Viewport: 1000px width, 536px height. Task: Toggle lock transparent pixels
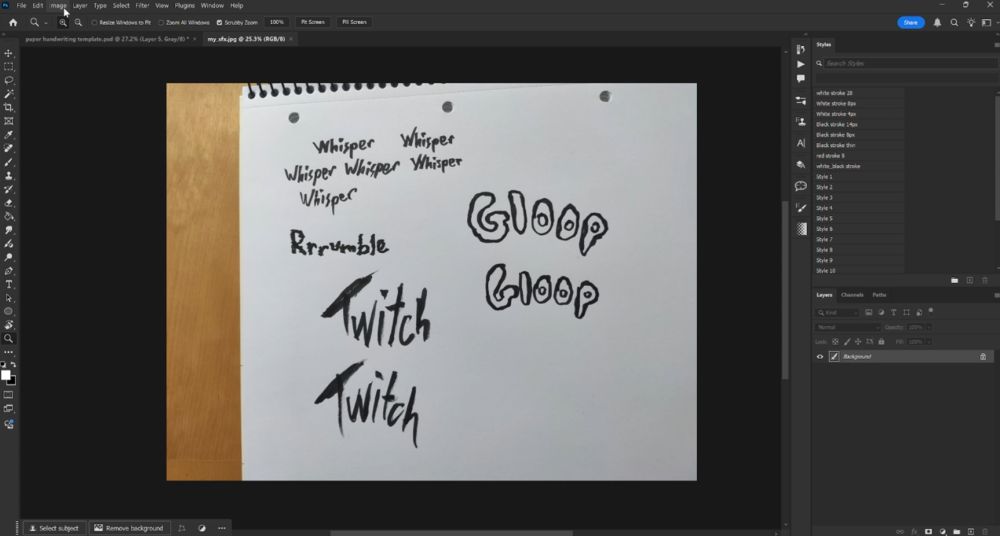(x=835, y=342)
